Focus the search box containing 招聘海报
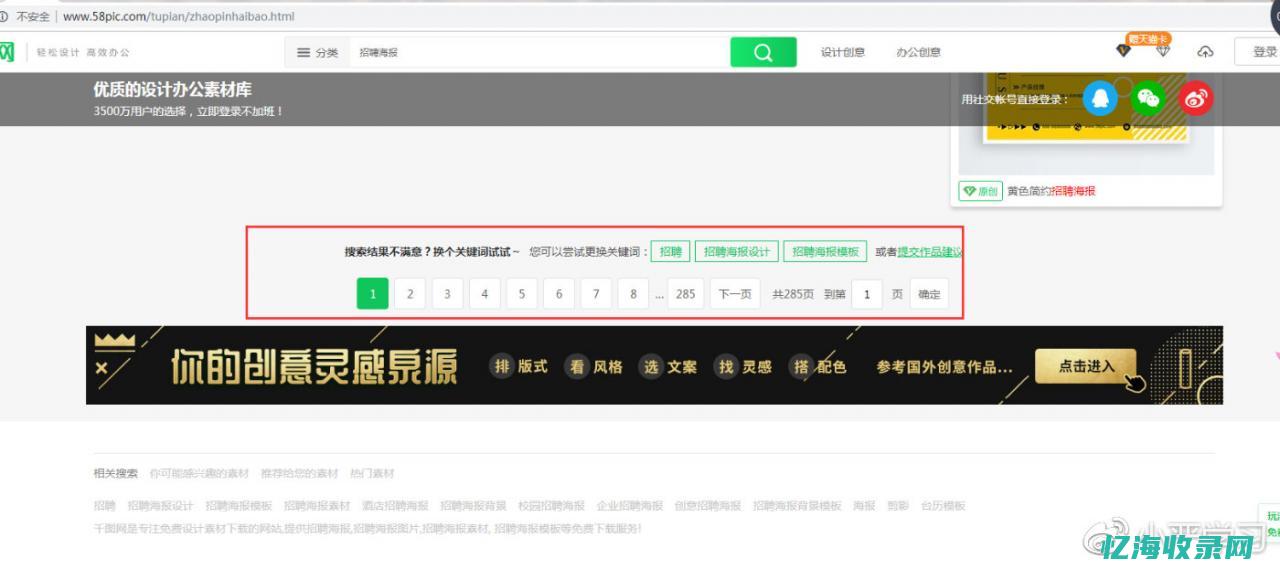This screenshot has width=1280, height=569. coord(540,52)
